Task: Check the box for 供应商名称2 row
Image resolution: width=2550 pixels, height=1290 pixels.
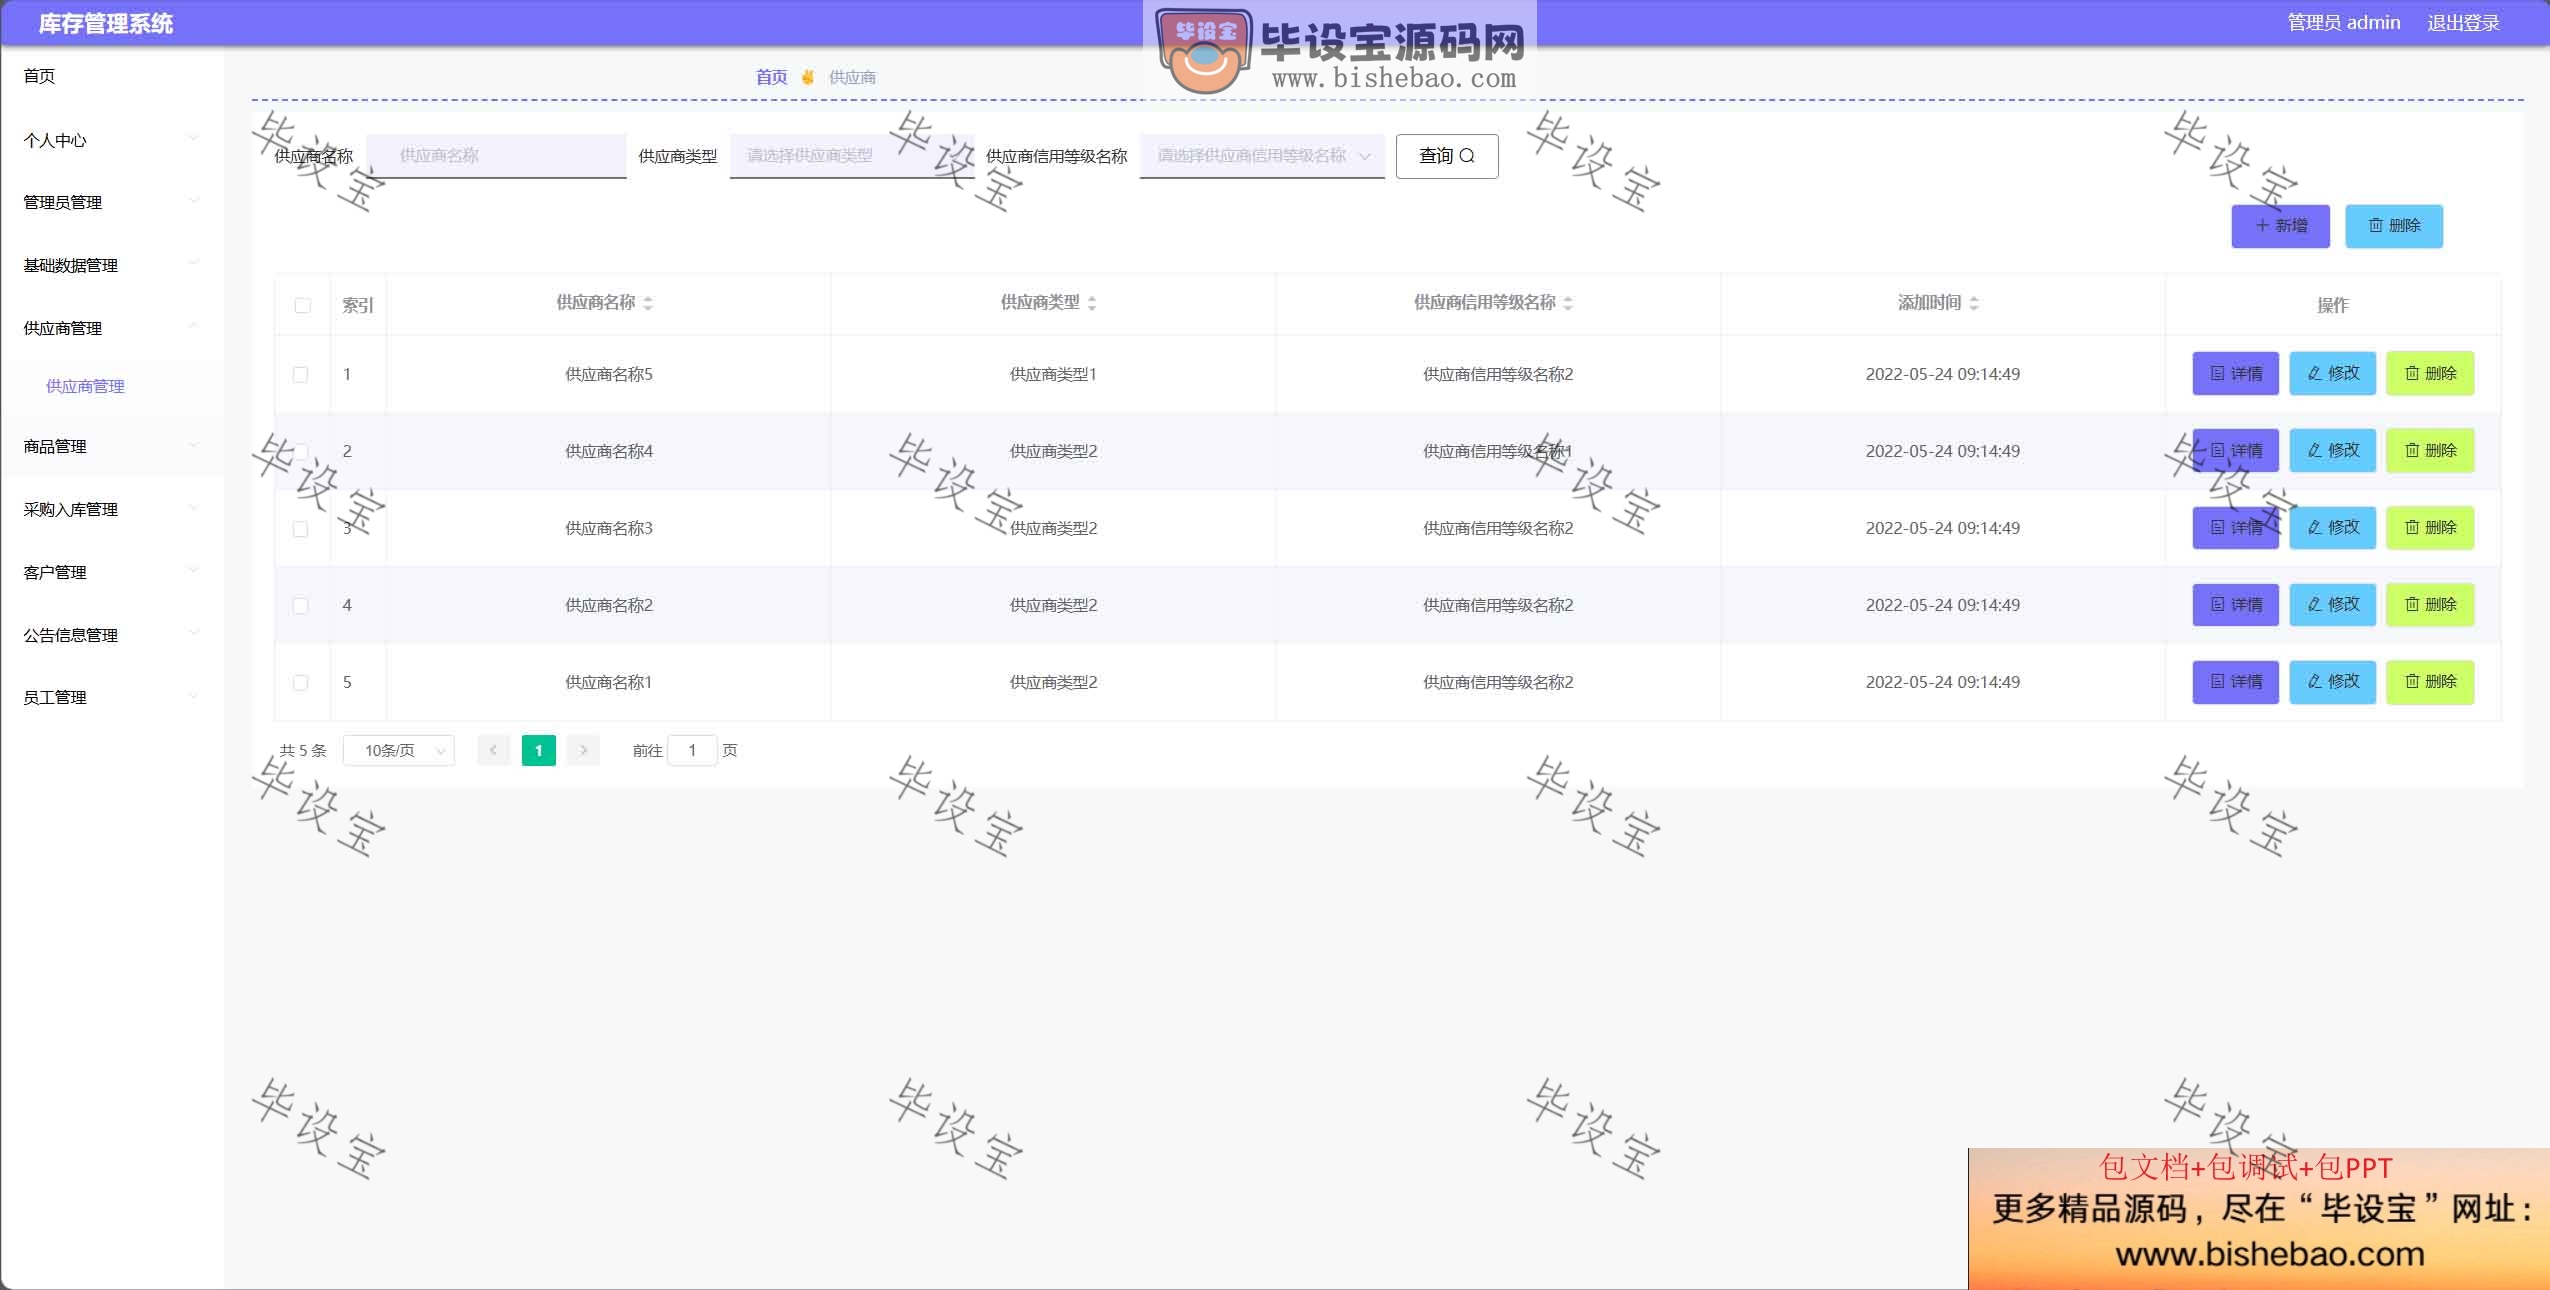Action: click(x=300, y=605)
